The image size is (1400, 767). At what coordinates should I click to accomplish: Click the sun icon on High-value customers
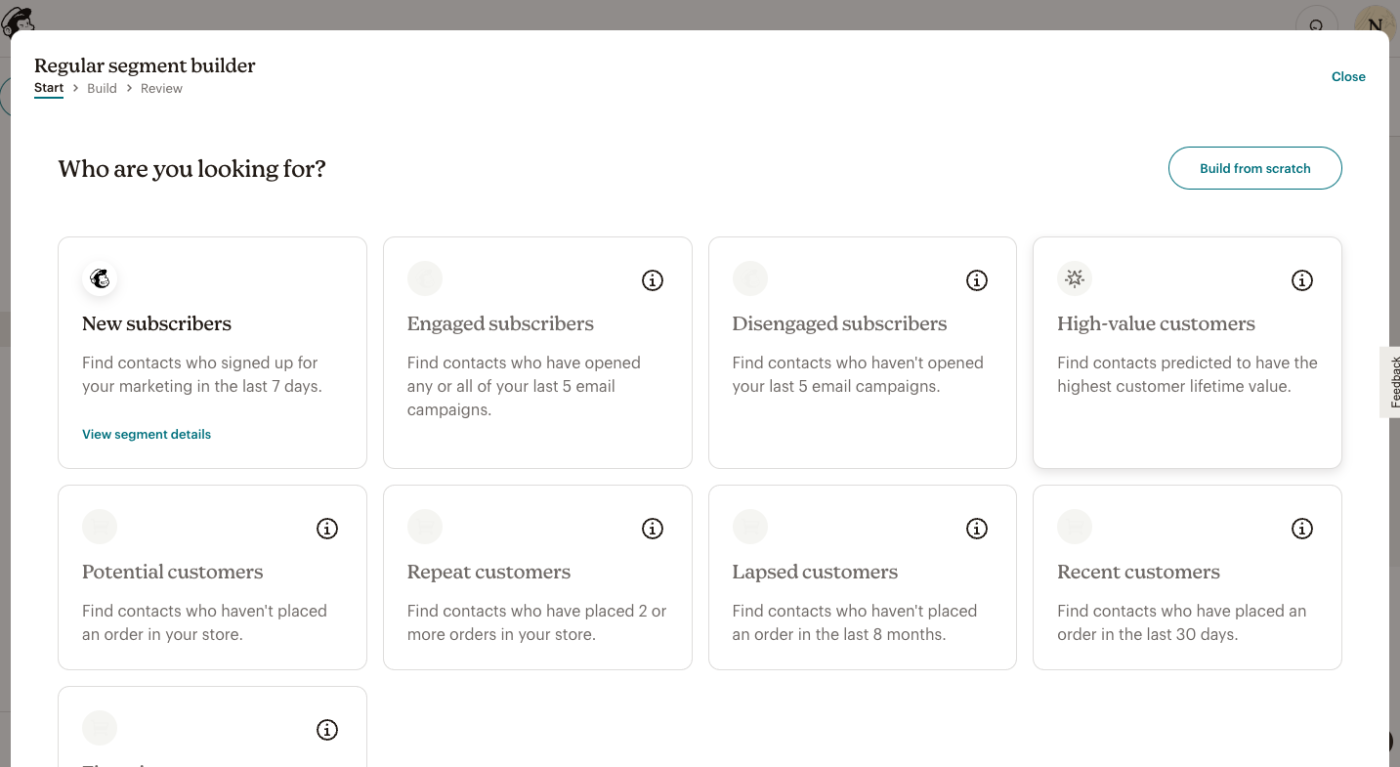tap(1075, 279)
